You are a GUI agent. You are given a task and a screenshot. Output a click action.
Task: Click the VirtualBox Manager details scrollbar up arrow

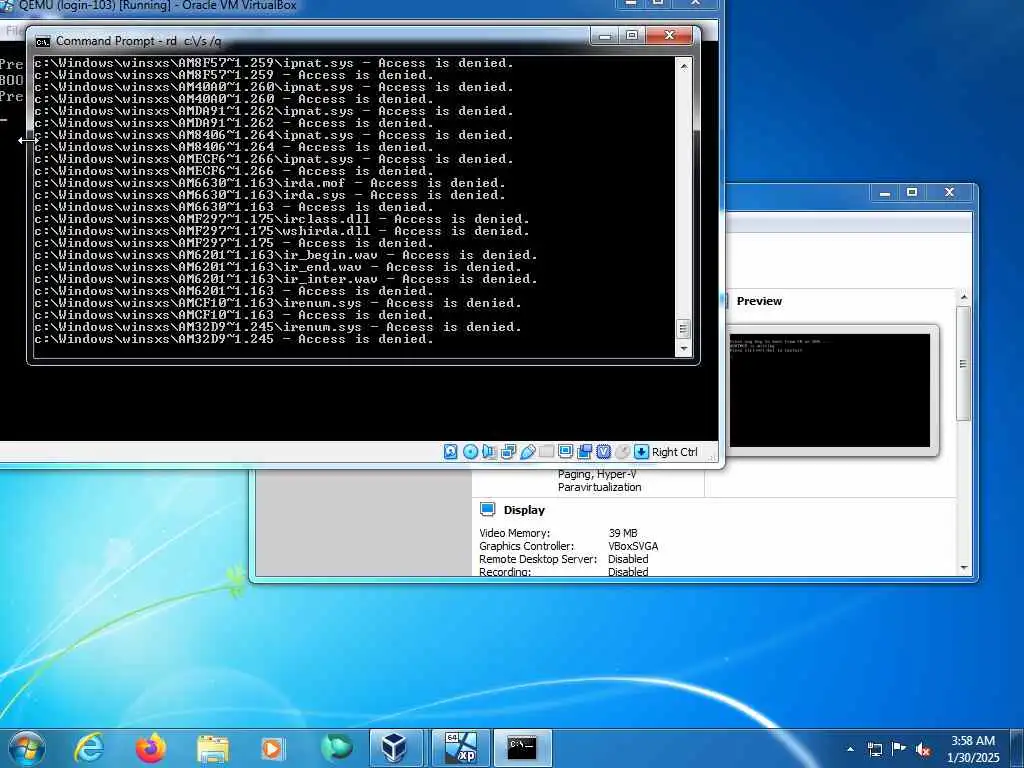(x=964, y=297)
